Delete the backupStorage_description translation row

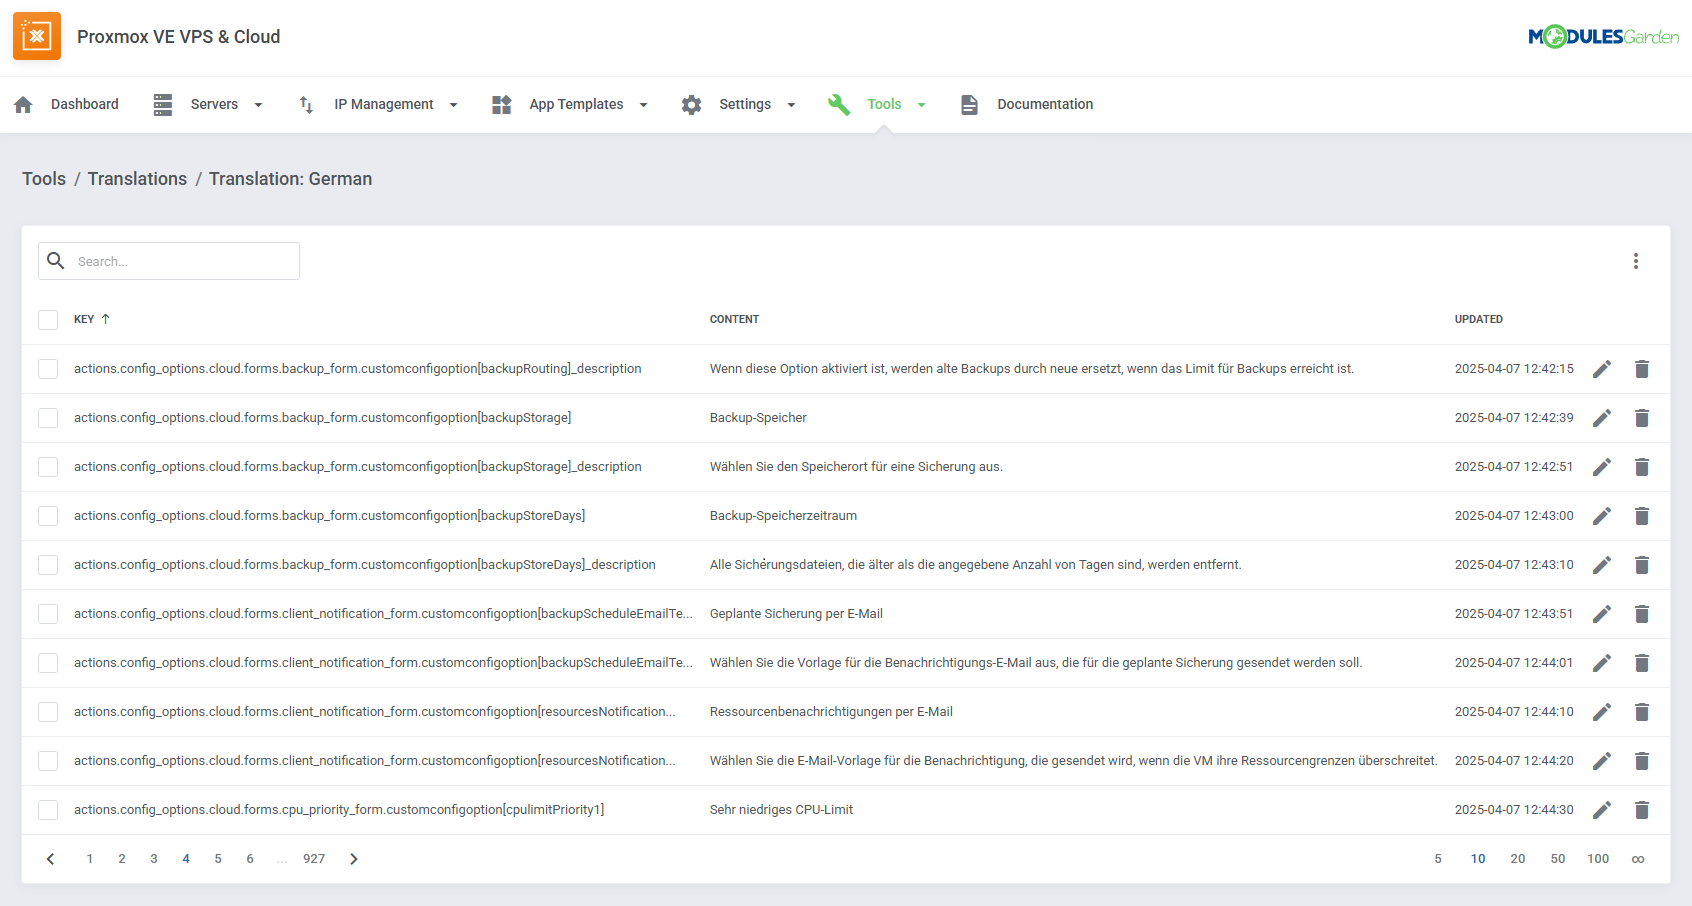1642,467
